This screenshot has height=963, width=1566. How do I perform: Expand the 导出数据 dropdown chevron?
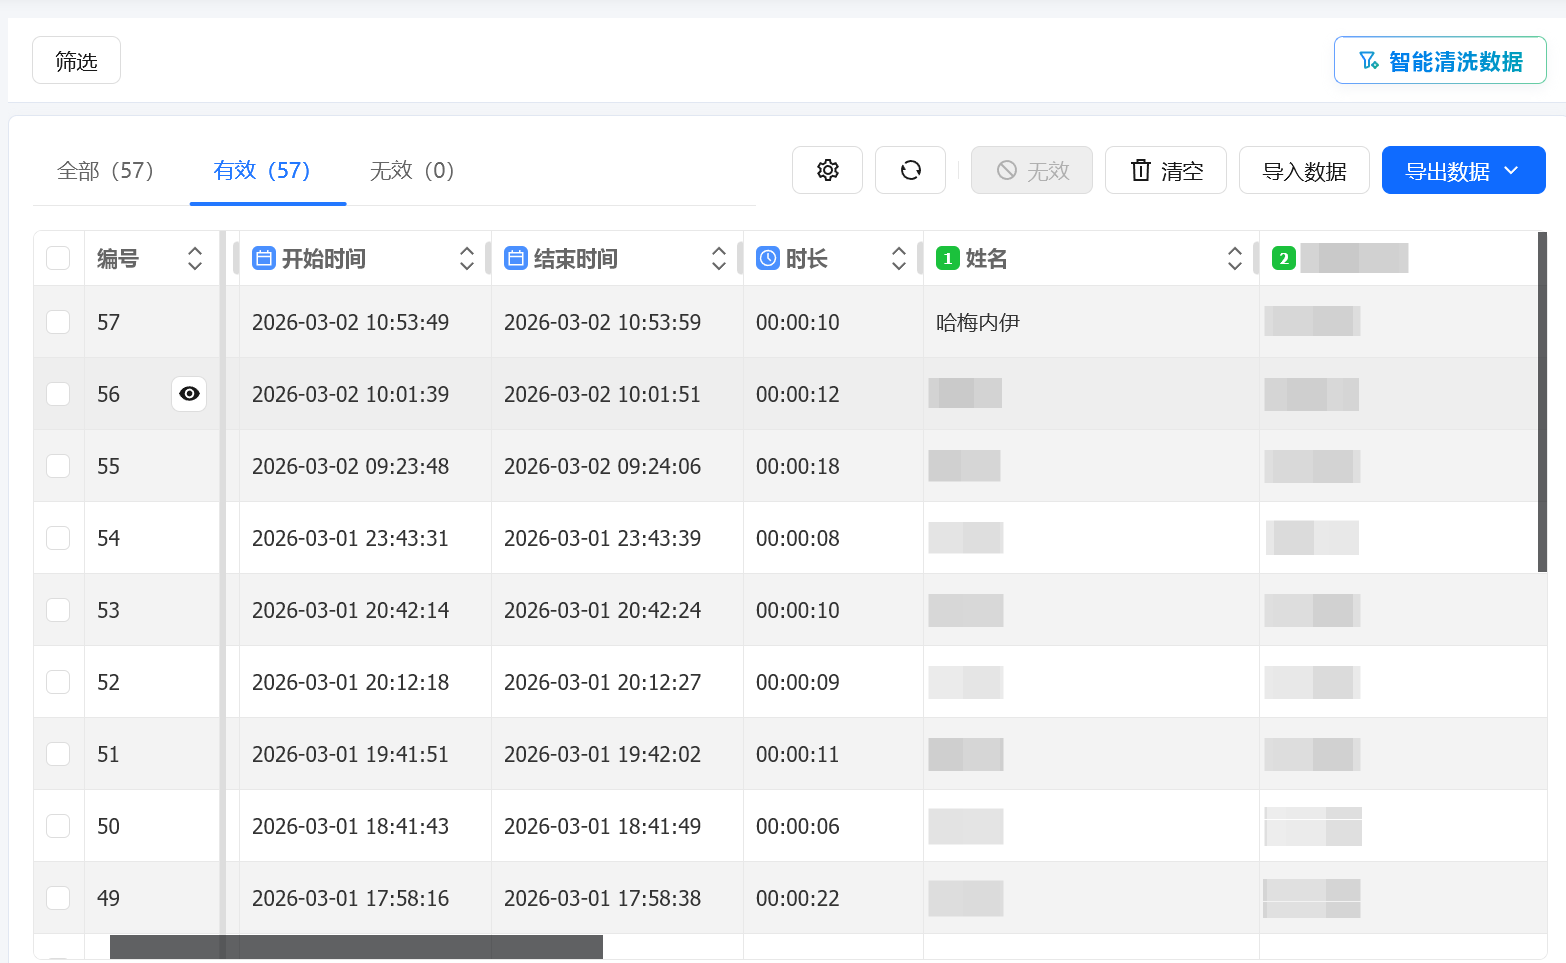pyautogui.click(x=1511, y=171)
